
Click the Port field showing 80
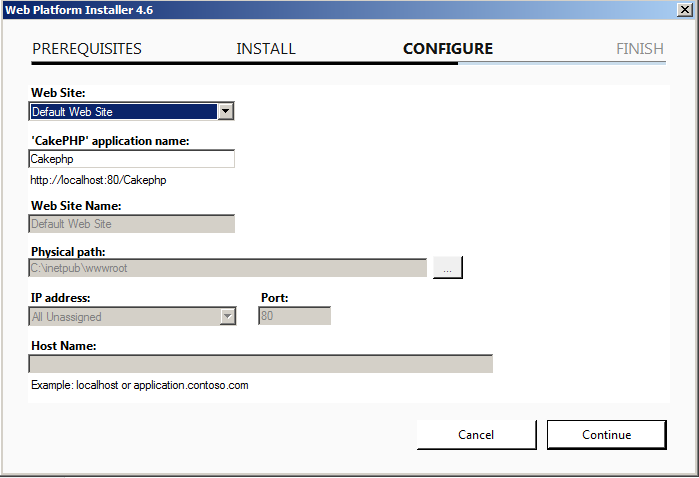(x=295, y=316)
